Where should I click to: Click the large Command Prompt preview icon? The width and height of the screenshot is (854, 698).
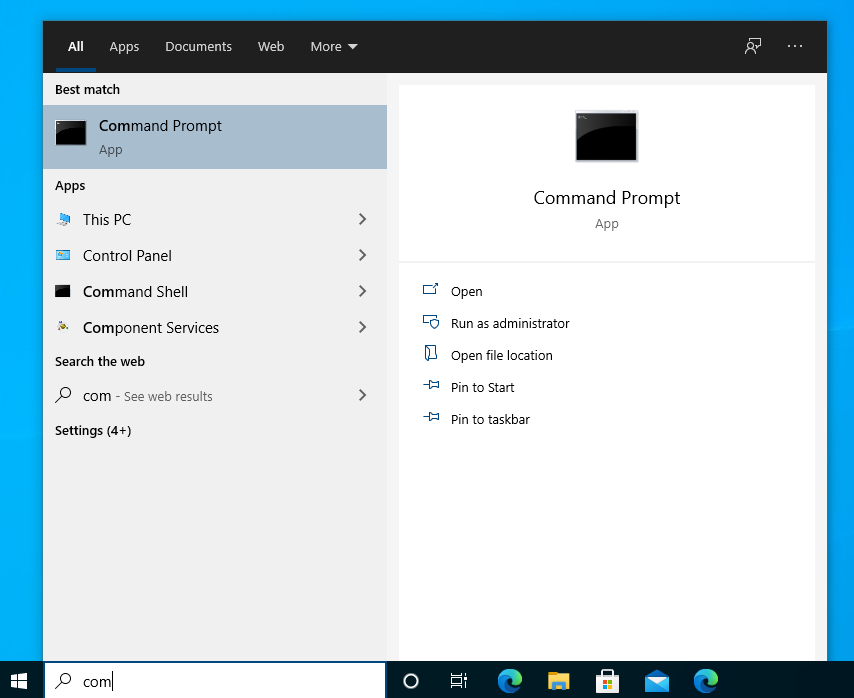pyautogui.click(x=606, y=136)
